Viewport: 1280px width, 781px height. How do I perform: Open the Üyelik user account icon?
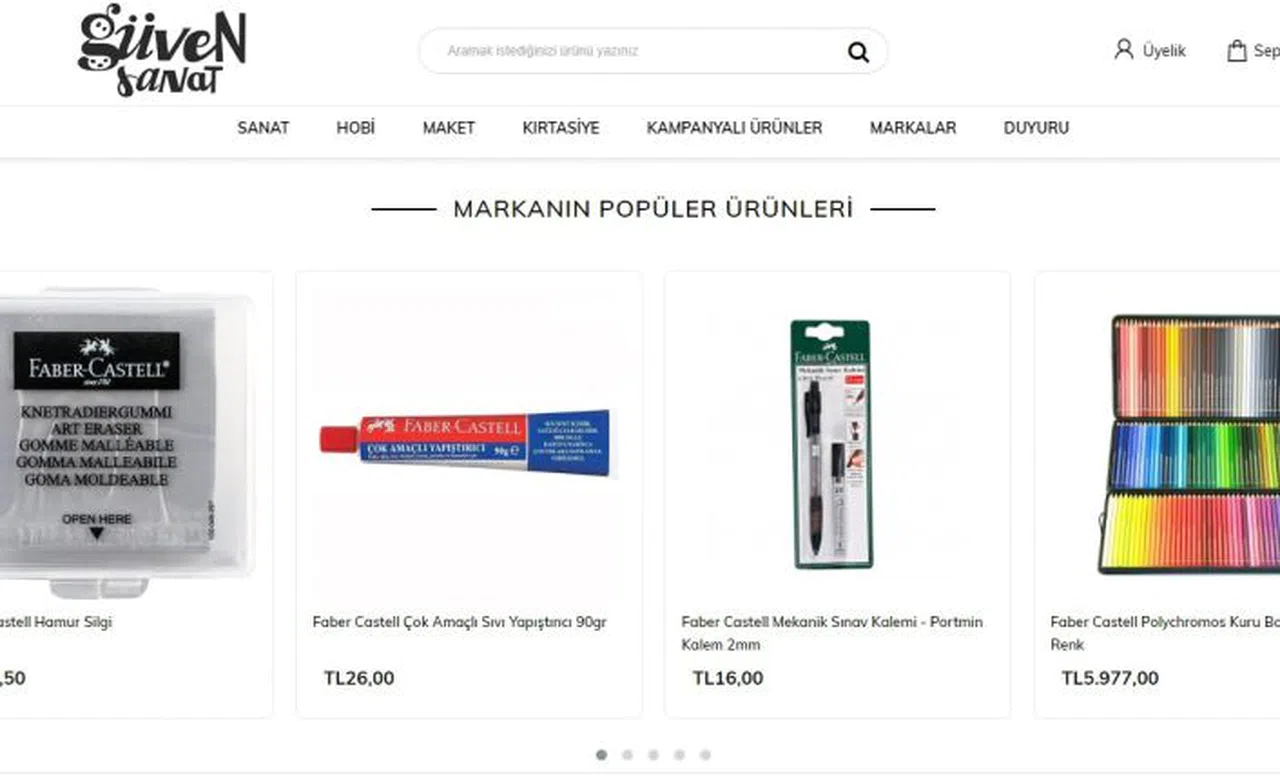1124,49
